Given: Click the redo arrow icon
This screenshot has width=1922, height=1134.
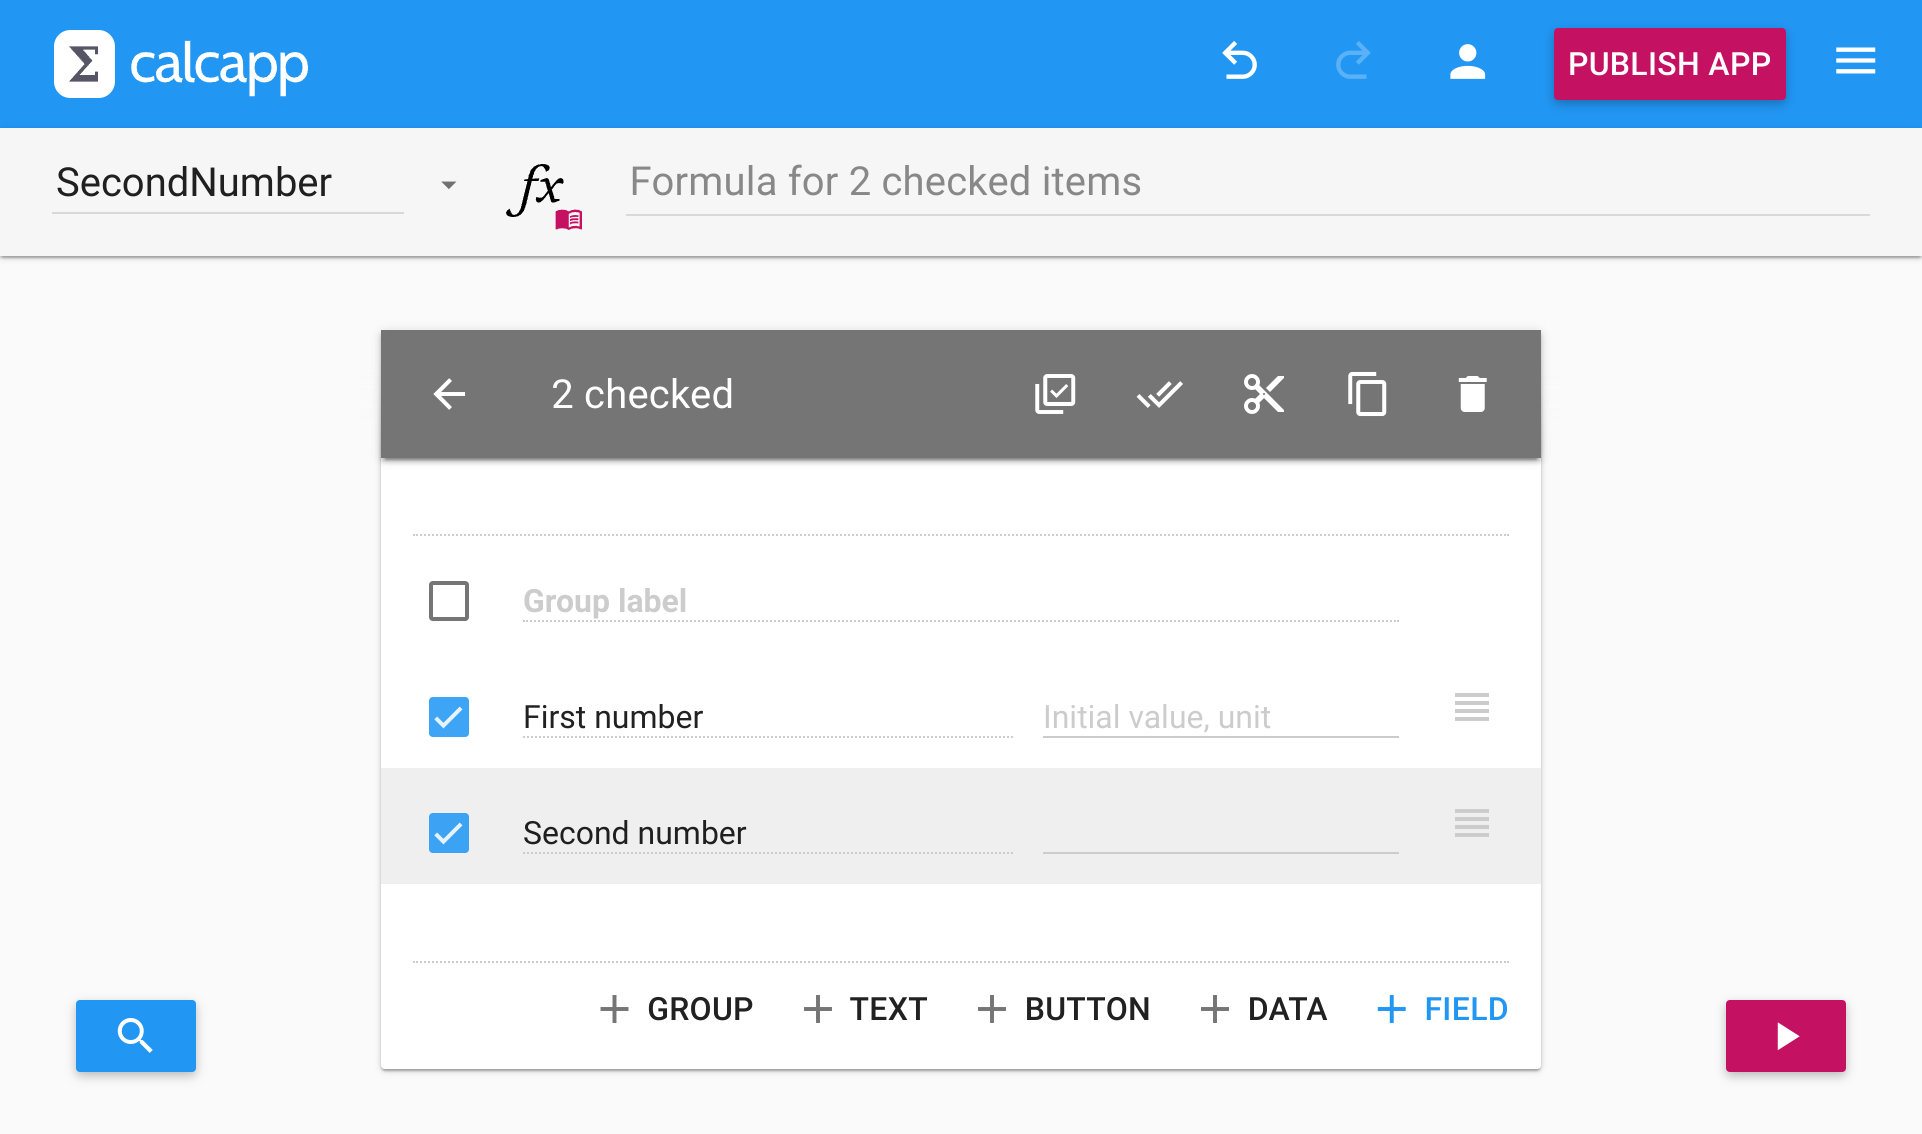Looking at the screenshot, I should click(1353, 62).
